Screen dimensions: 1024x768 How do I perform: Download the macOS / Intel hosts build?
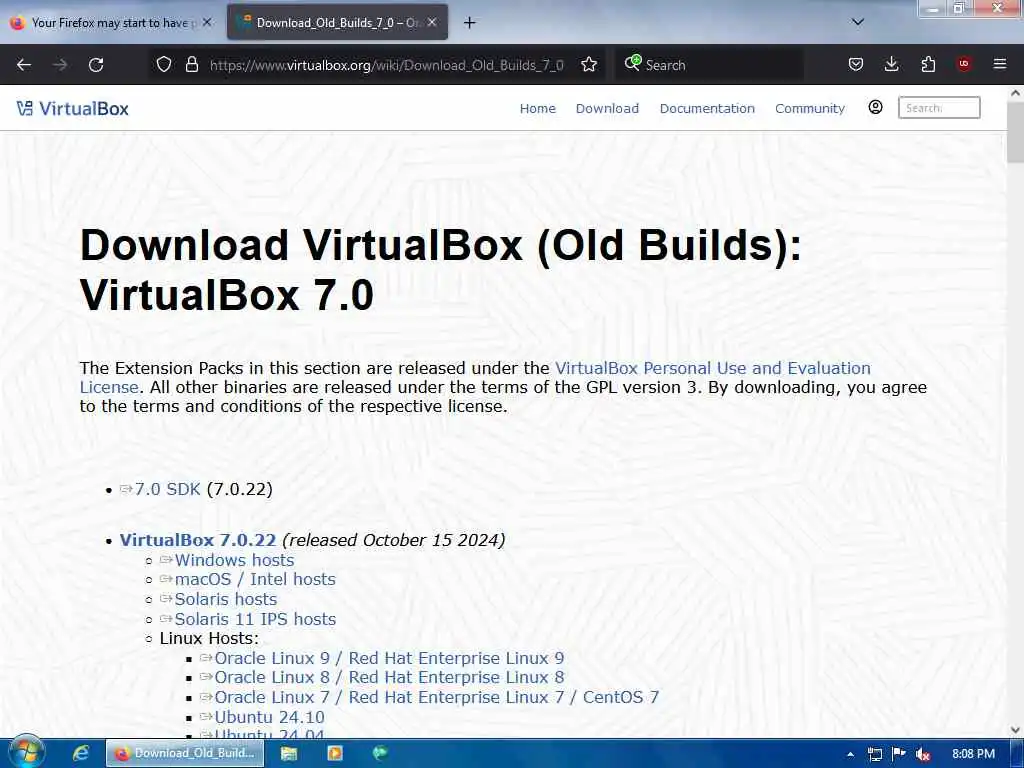point(255,579)
